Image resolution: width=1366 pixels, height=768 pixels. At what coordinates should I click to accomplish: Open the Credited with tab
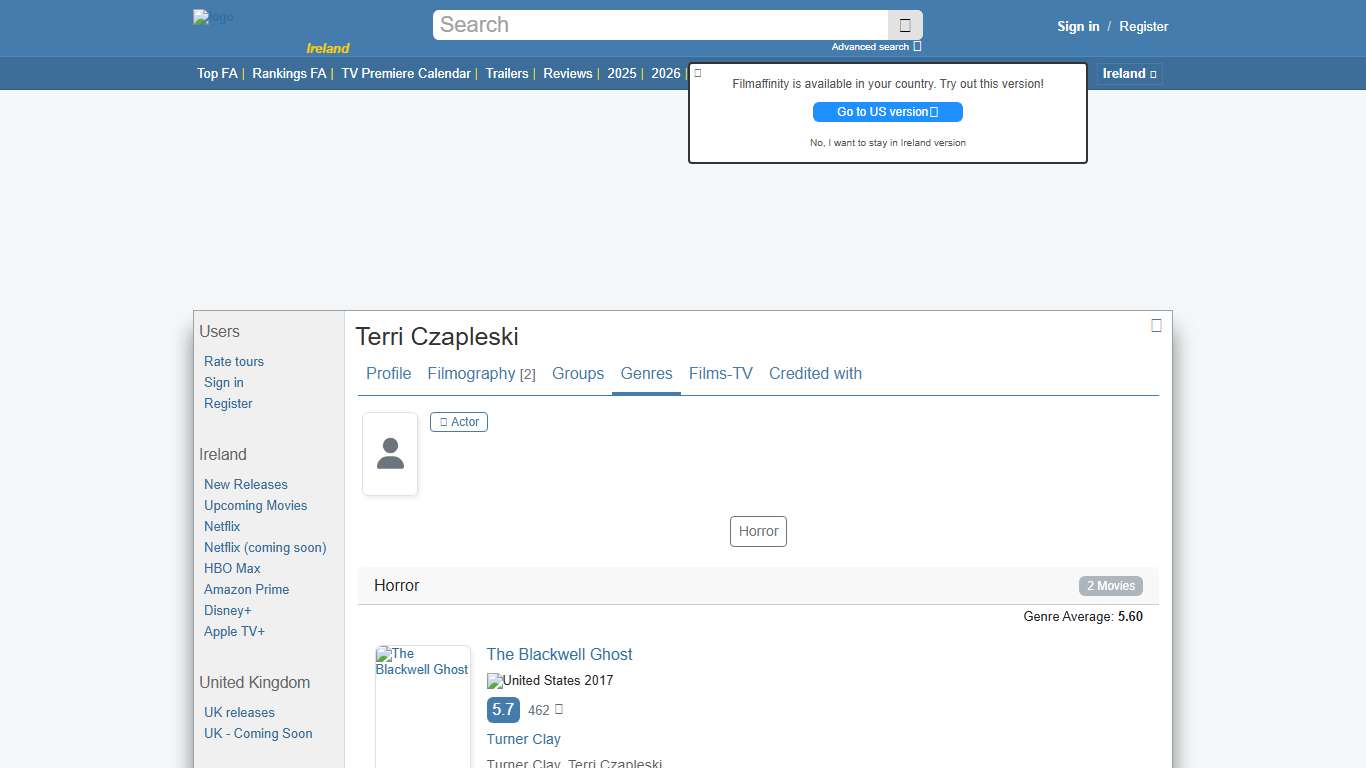tap(815, 374)
